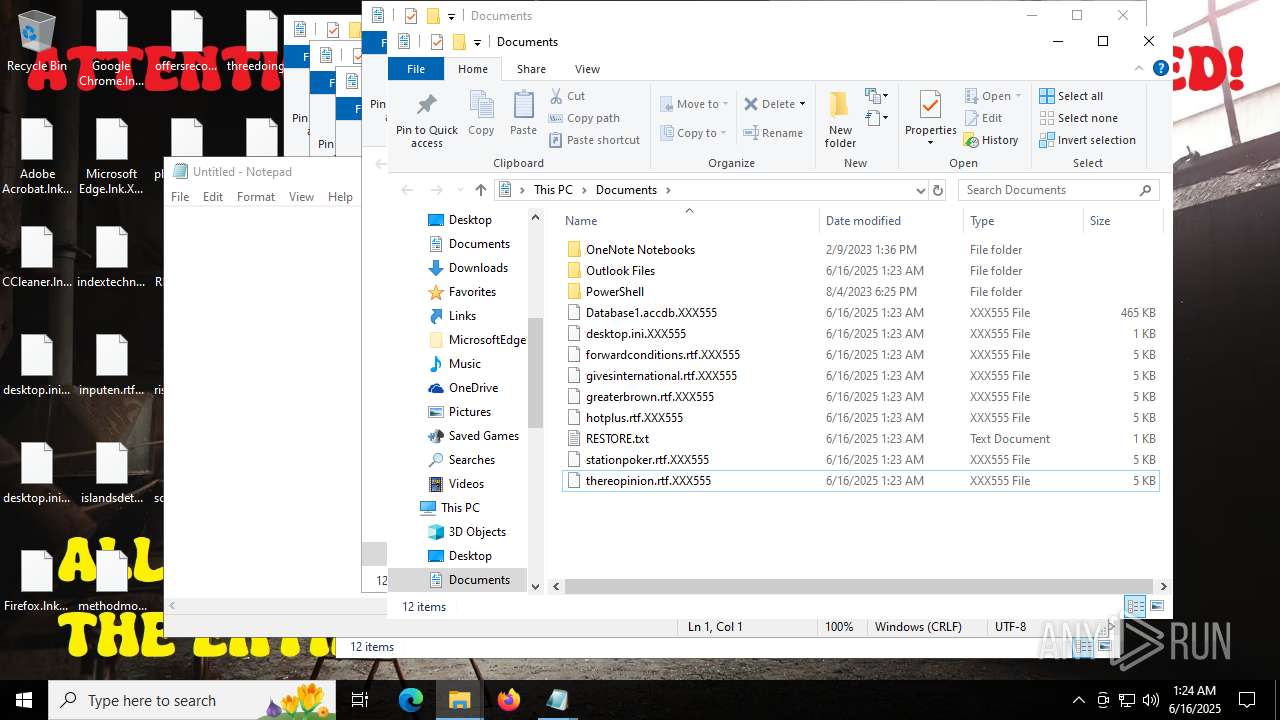Open History in ribbon
The height and width of the screenshot is (720, 1280).
tap(991, 140)
